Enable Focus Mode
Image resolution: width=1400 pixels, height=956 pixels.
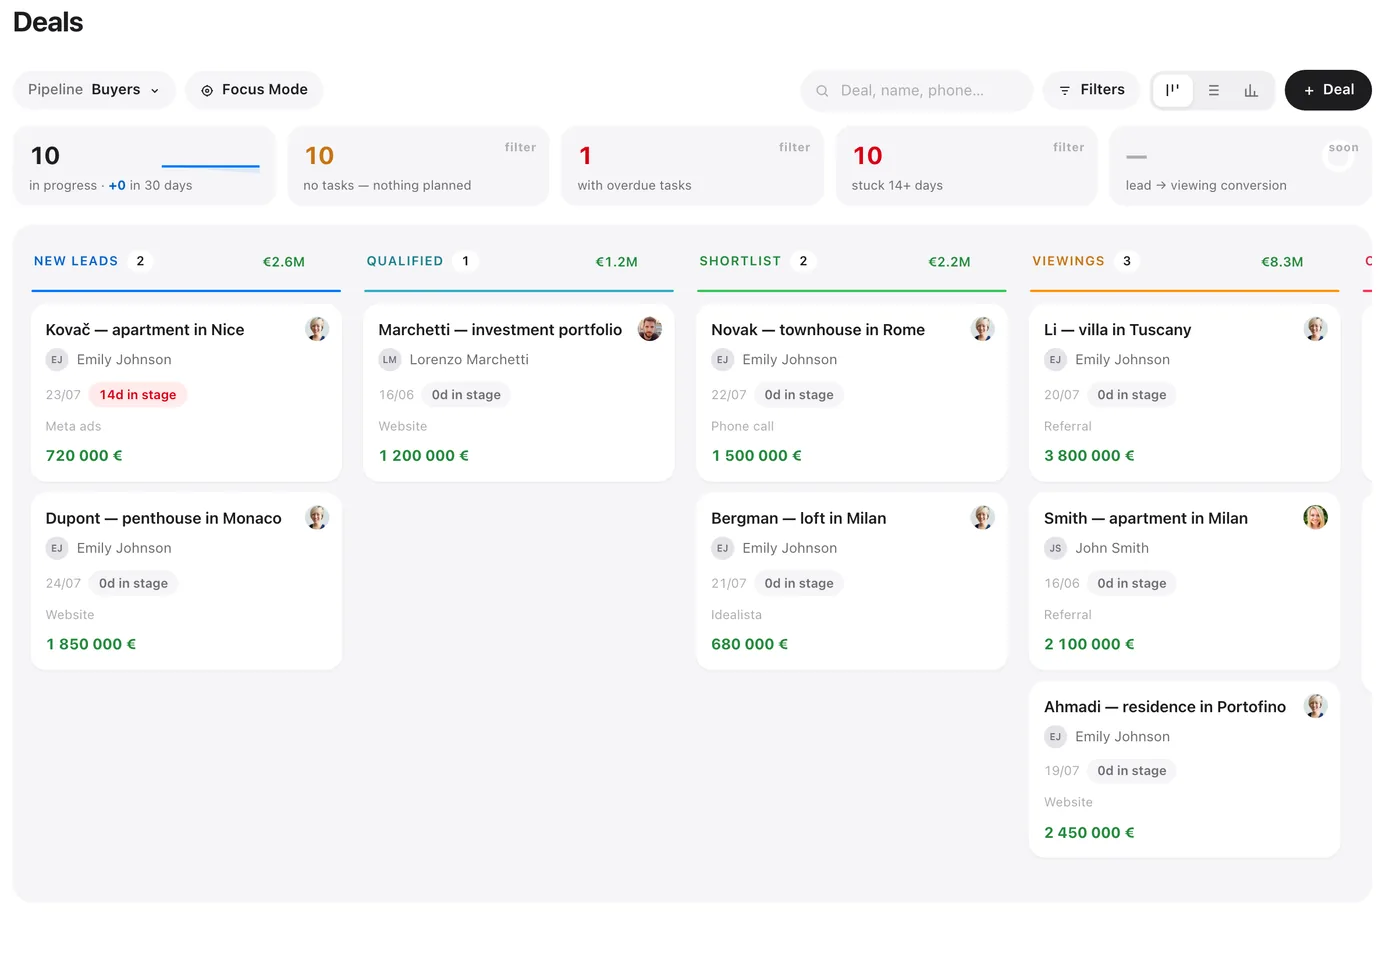point(254,90)
